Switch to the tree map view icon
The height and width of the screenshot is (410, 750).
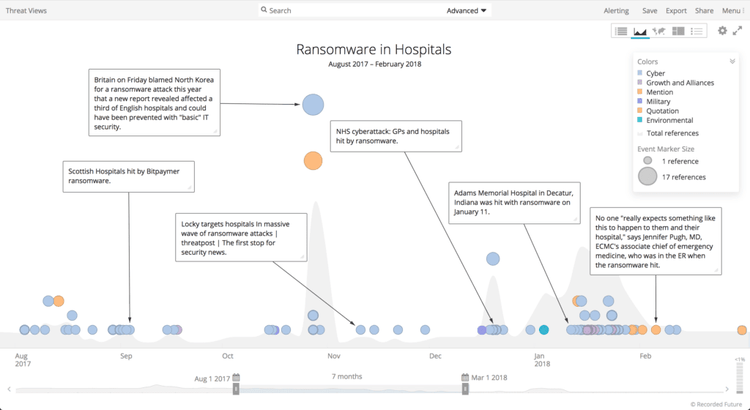pos(678,31)
